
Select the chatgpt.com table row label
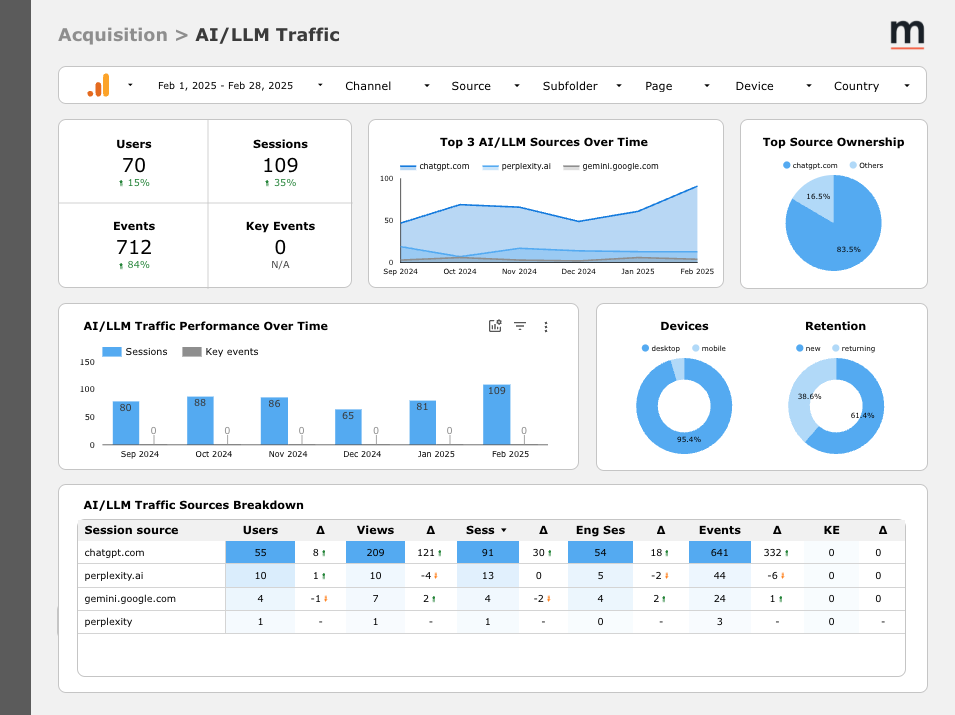click(x=115, y=552)
